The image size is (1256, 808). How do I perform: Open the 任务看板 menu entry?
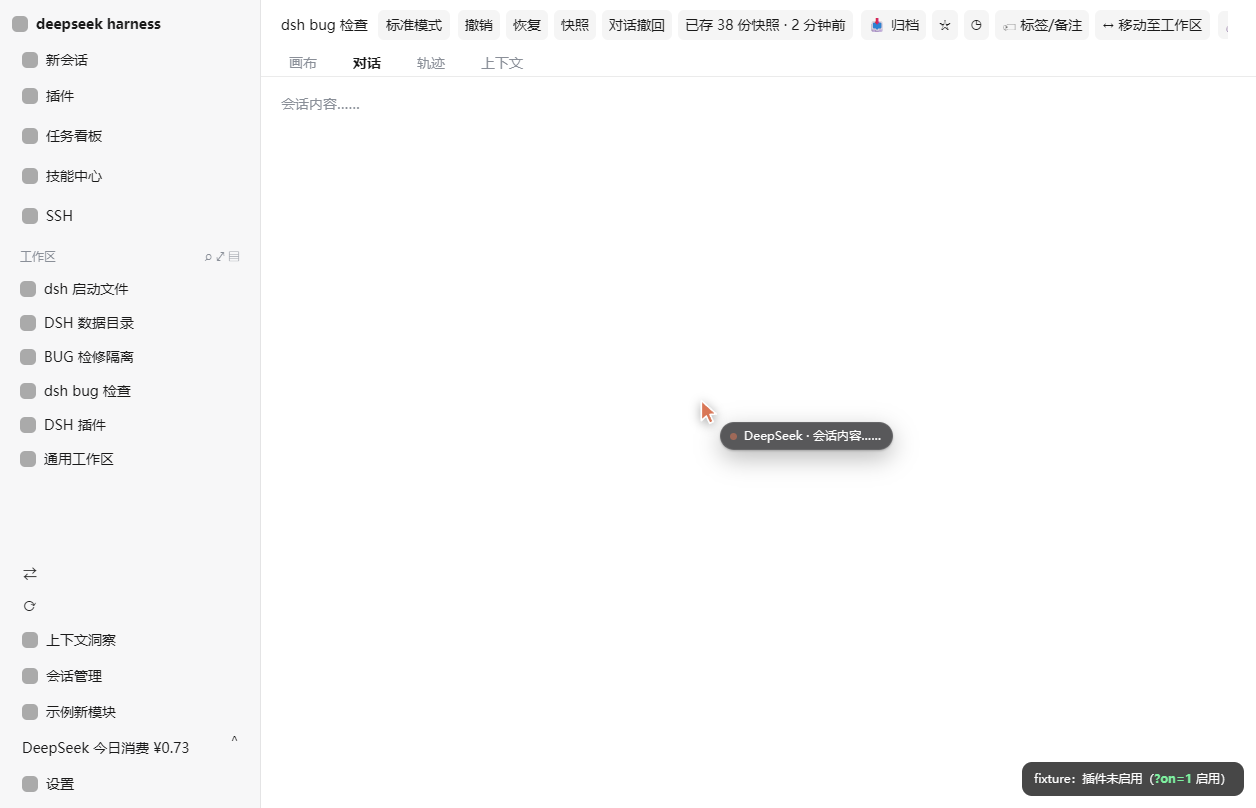click(x=74, y=136)
